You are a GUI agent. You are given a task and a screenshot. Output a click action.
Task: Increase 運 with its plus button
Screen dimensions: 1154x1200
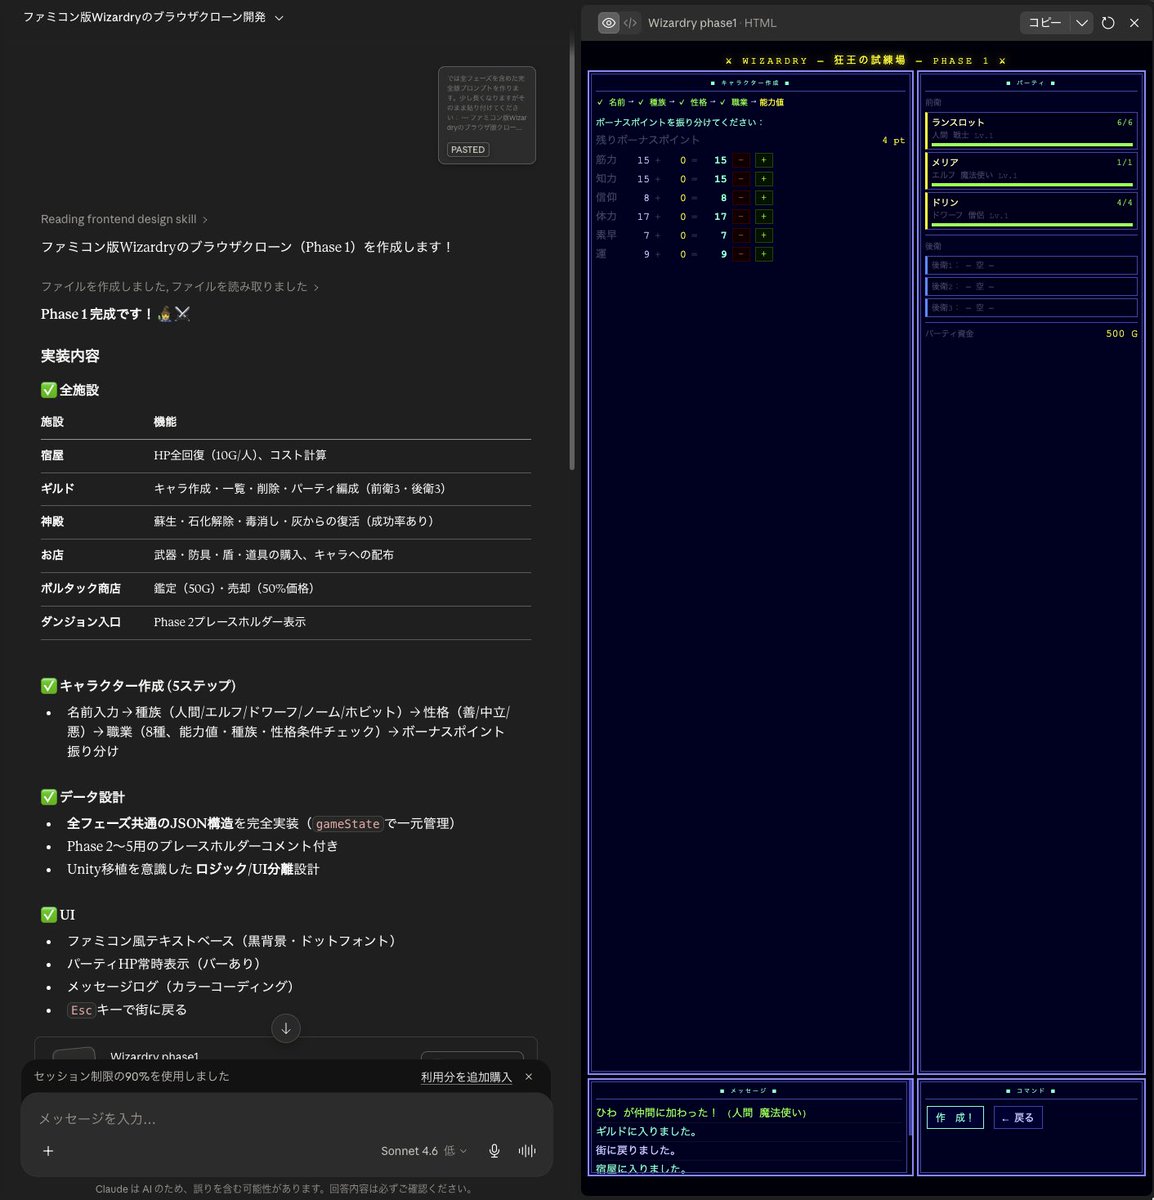(x=763, y=254)
